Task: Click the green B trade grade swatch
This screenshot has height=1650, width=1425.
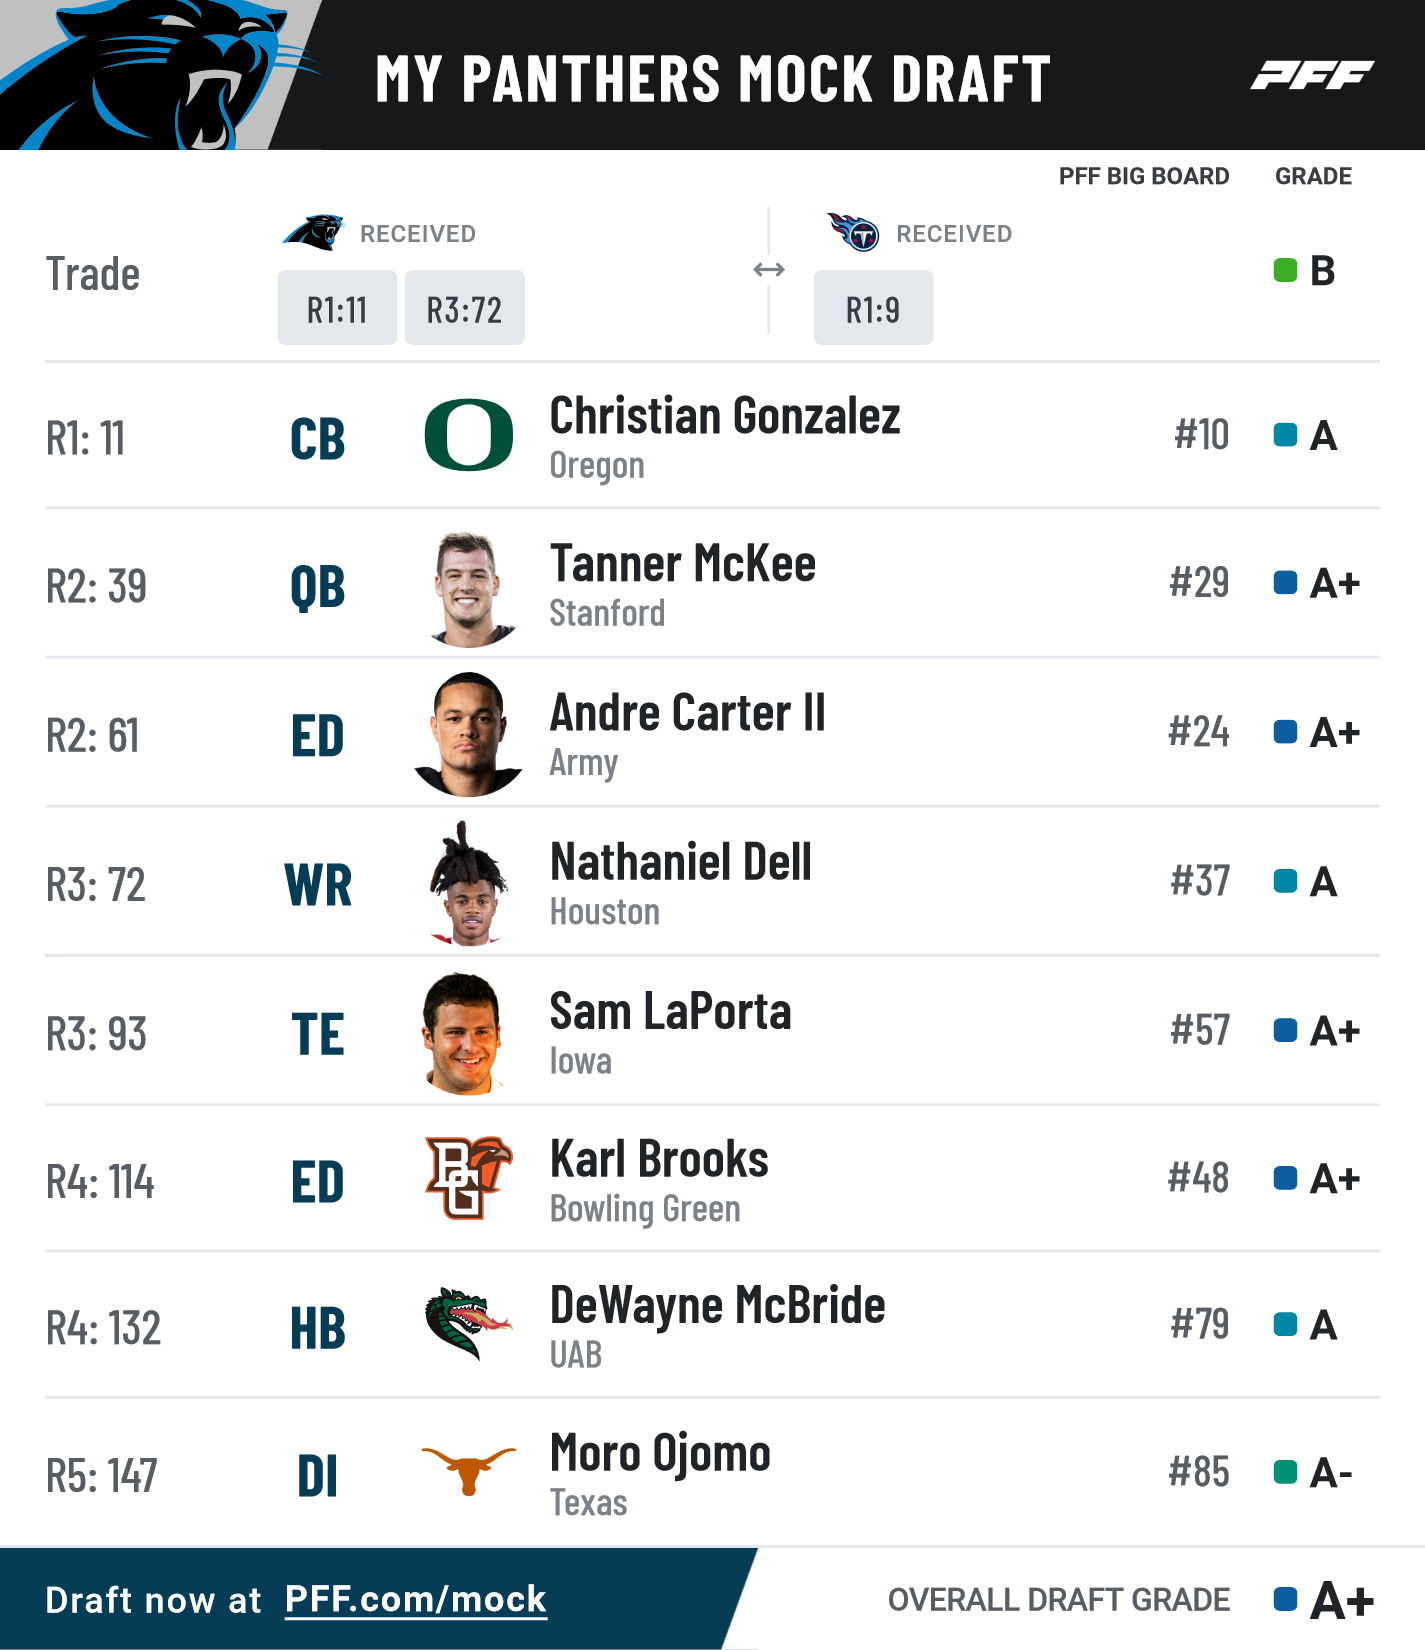Action: click(1285, 270)
